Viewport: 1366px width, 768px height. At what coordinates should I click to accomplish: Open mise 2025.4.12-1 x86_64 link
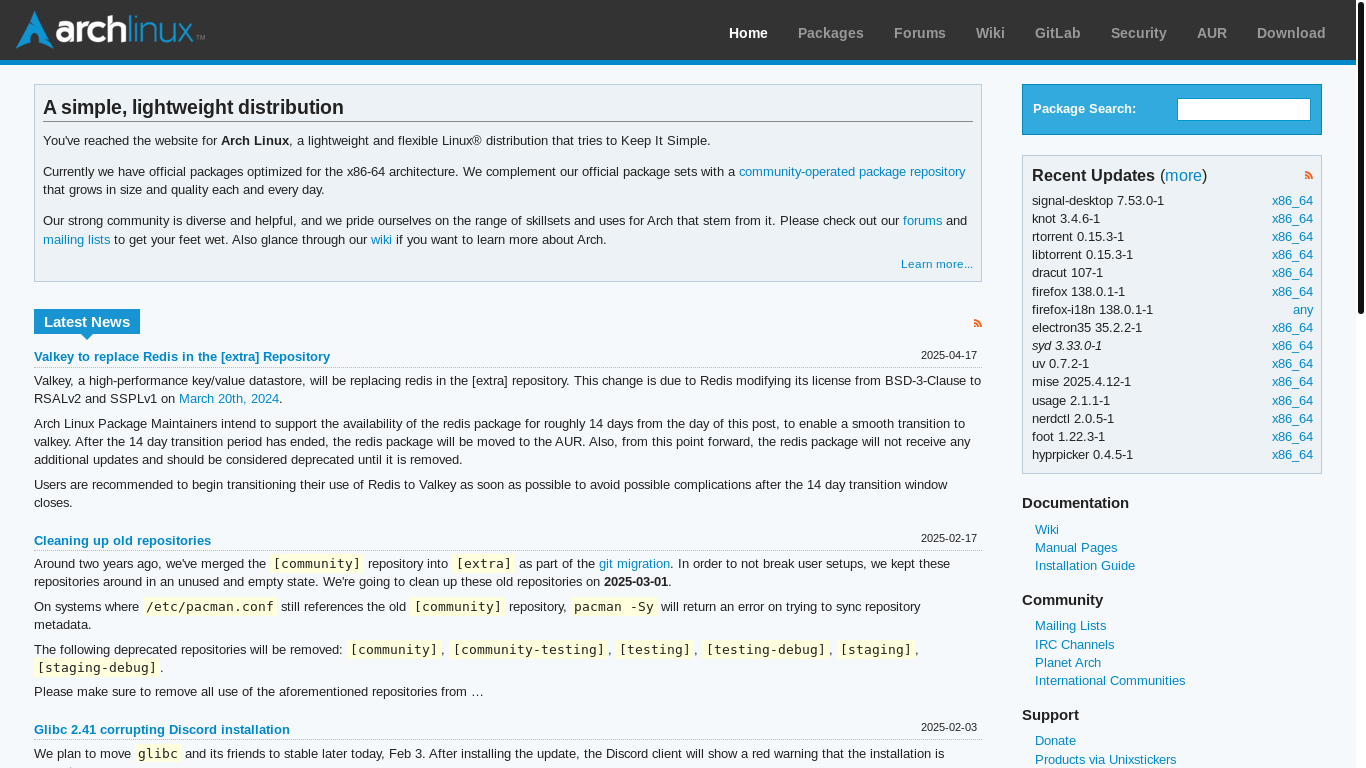pyautogui.click(x=1292, y=382)
